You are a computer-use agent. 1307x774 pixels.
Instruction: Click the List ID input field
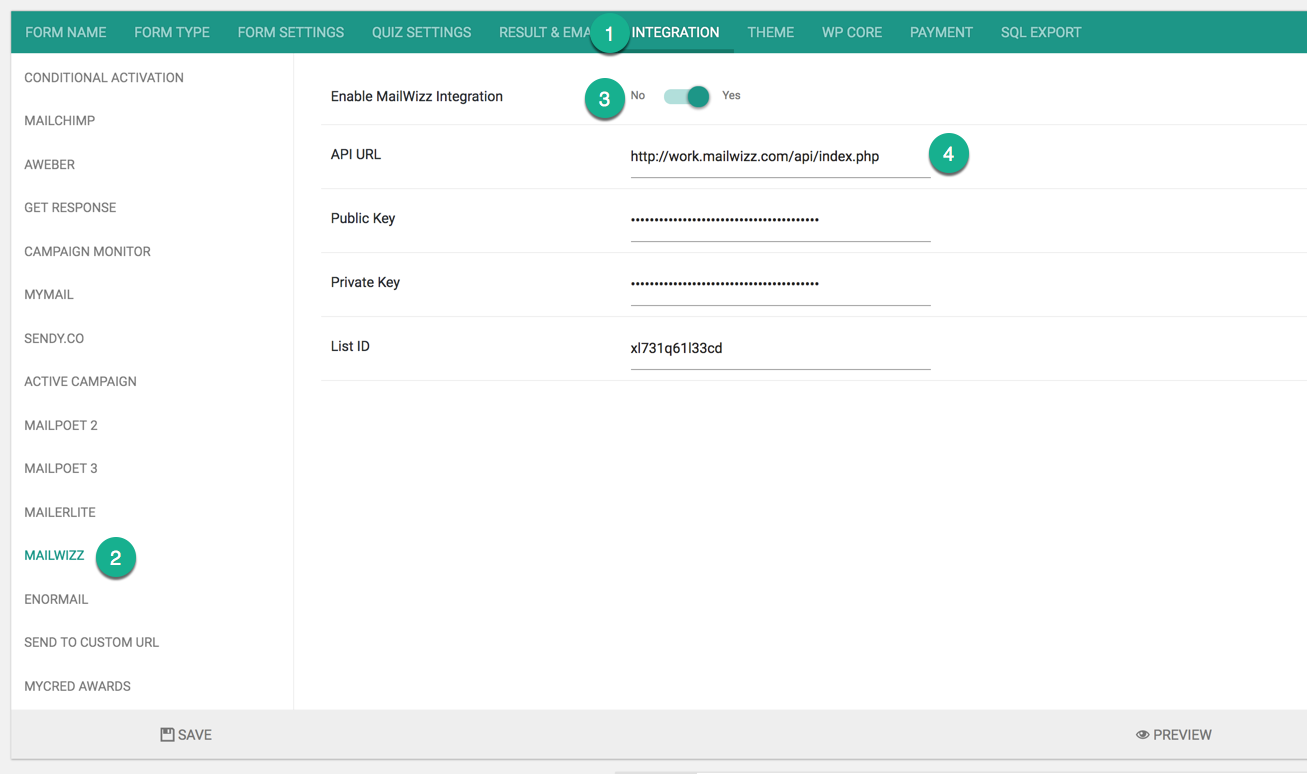(x=780, y=349)
